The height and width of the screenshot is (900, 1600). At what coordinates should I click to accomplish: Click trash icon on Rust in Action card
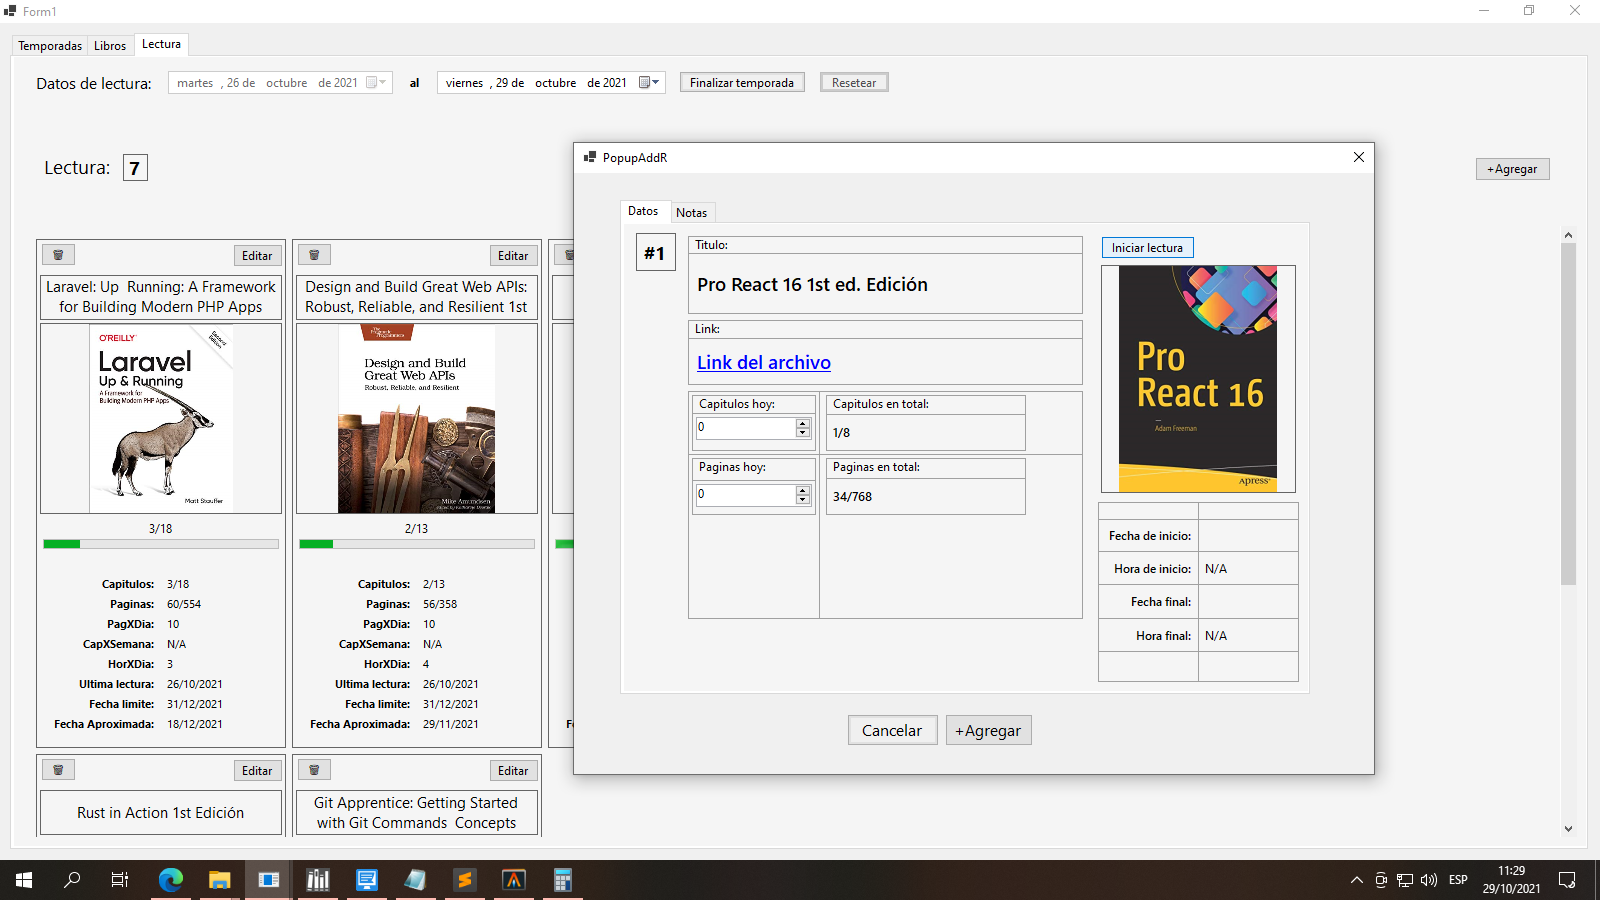click(58, 770)
